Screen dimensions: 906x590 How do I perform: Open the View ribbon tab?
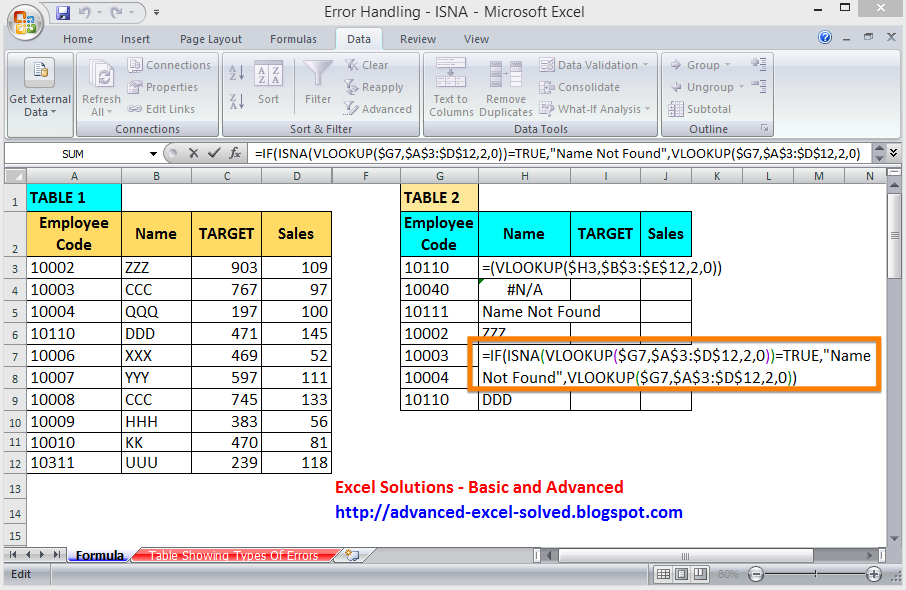pos(476,39)
